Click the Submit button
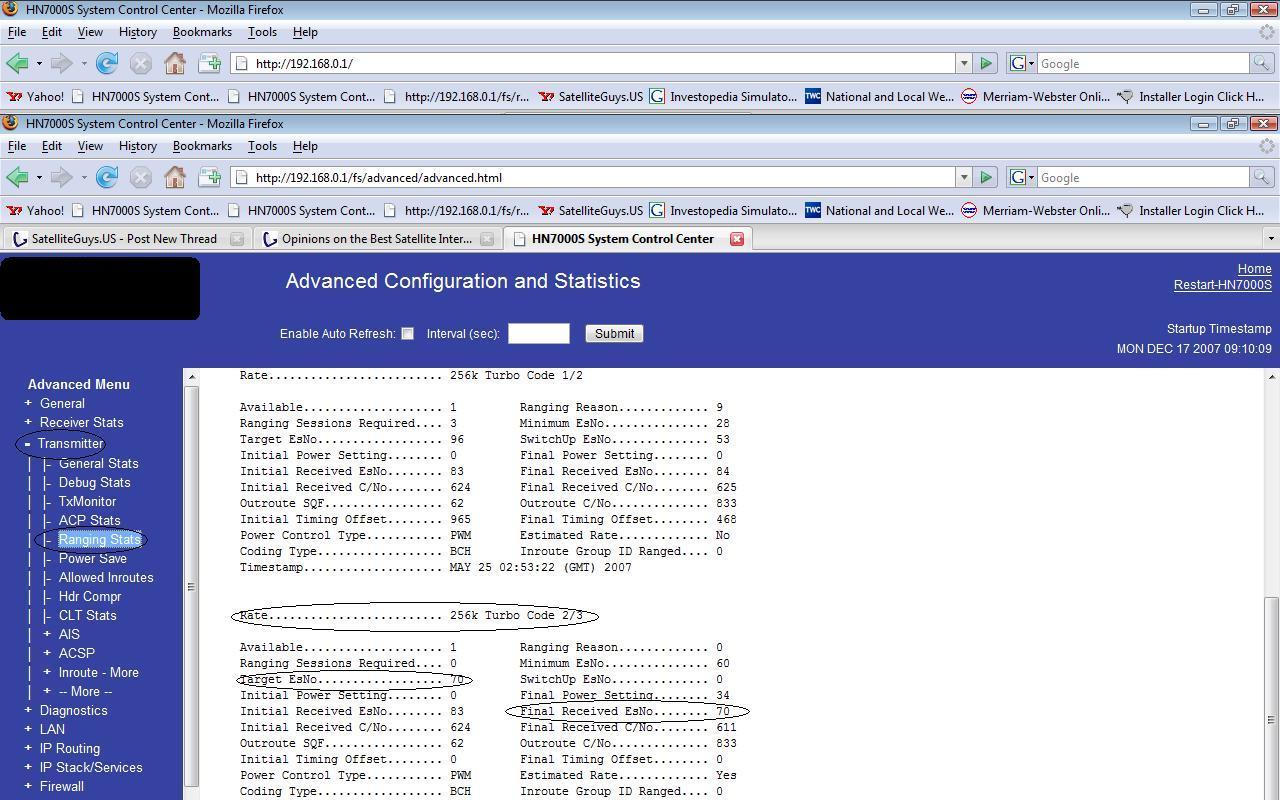The width and height of the screenshot is (1280, 800). [614, 333]
